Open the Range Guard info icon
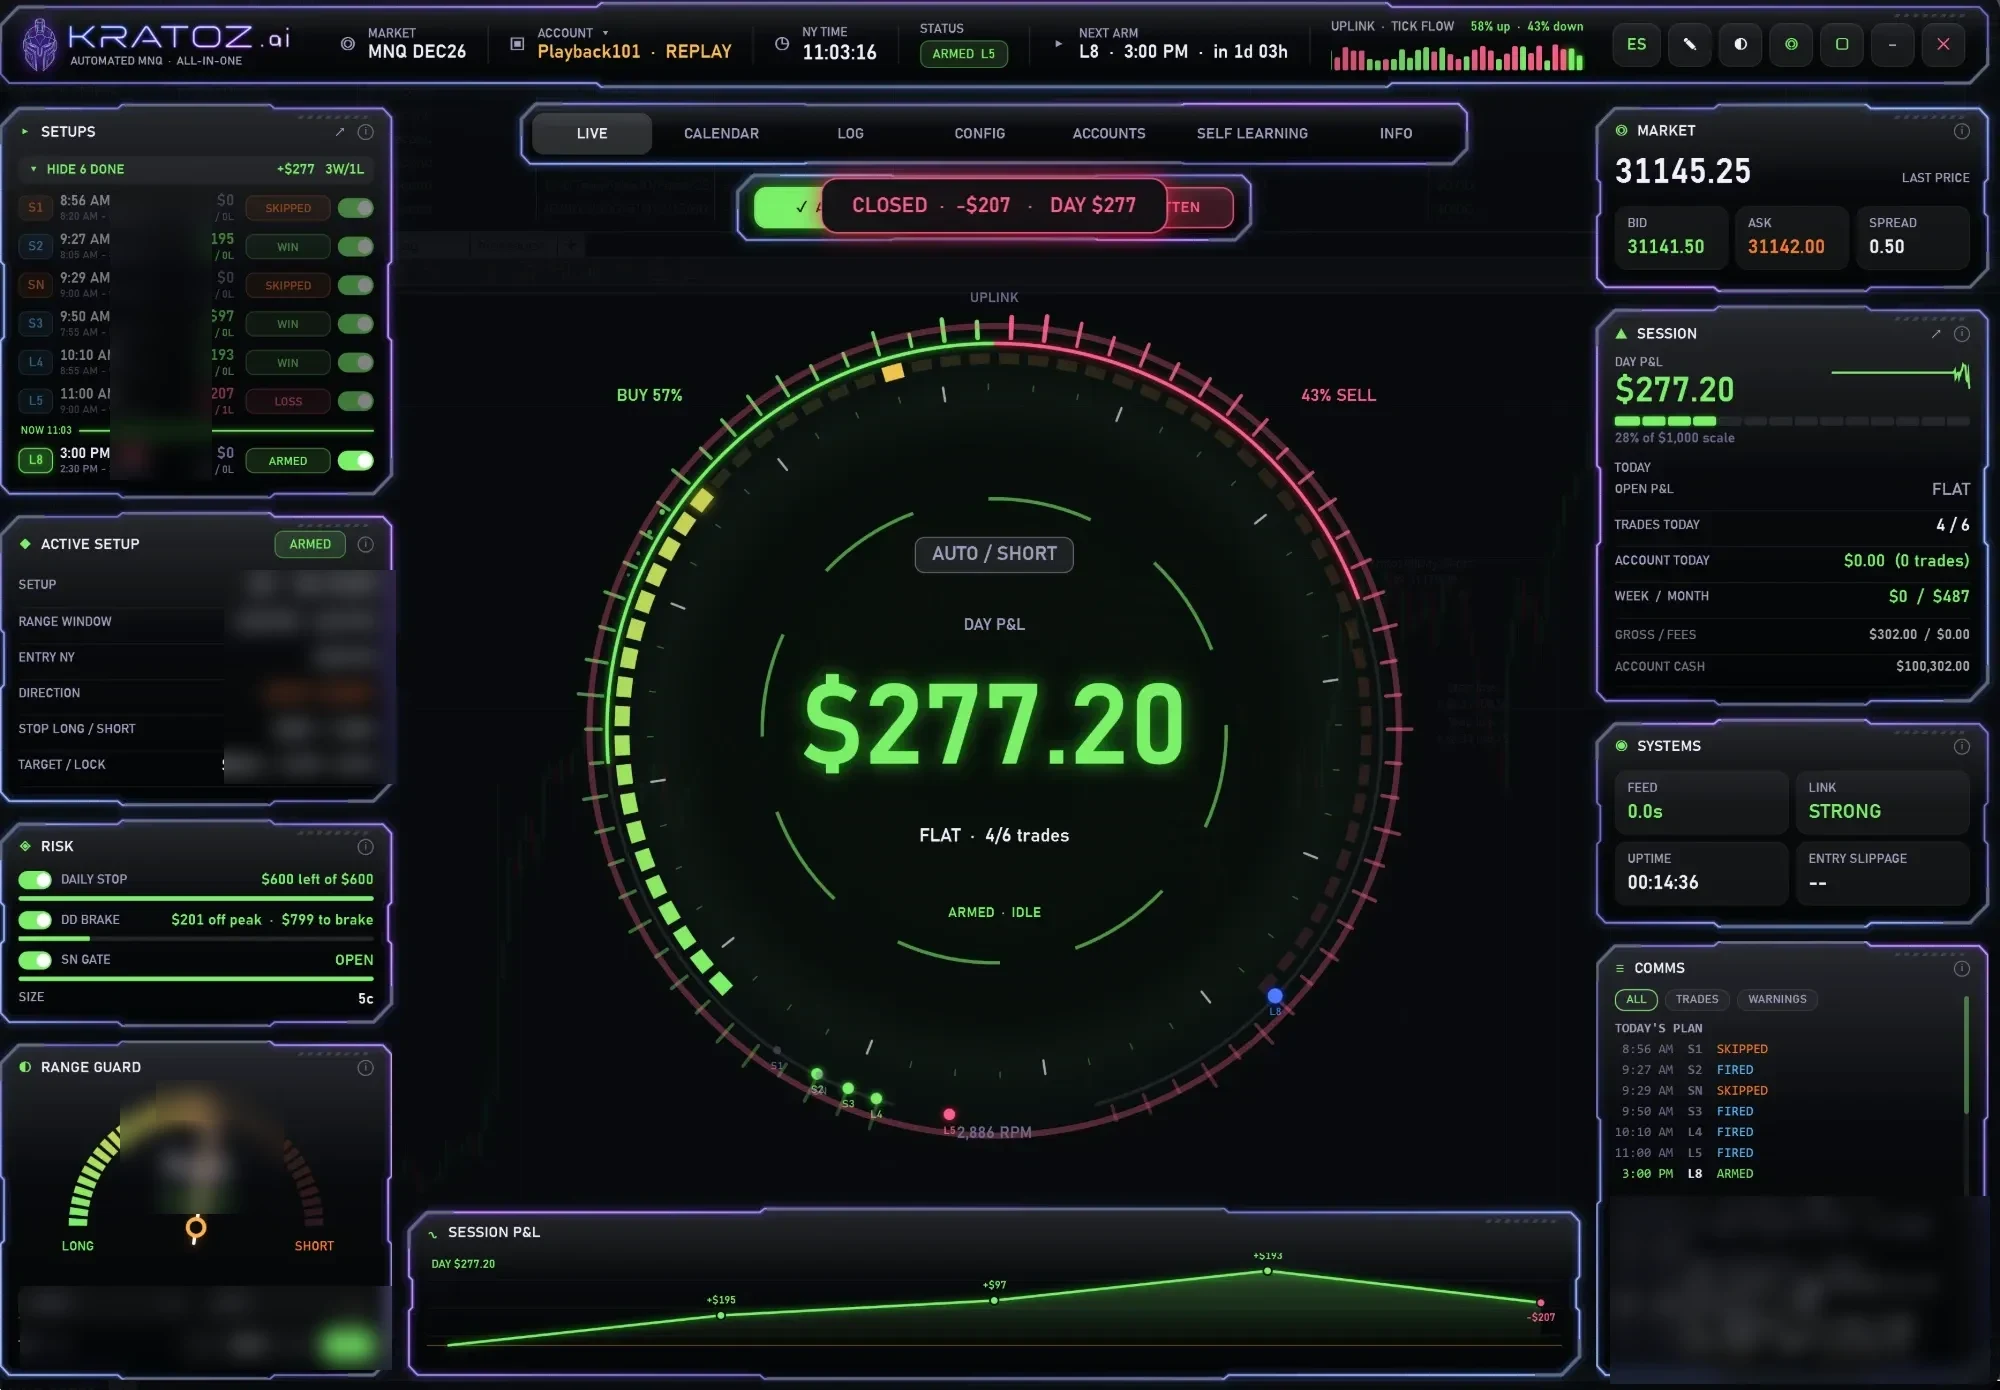Image resolution: width=2000 pixels, height=1390 pixels. [x=366, y=1068]
